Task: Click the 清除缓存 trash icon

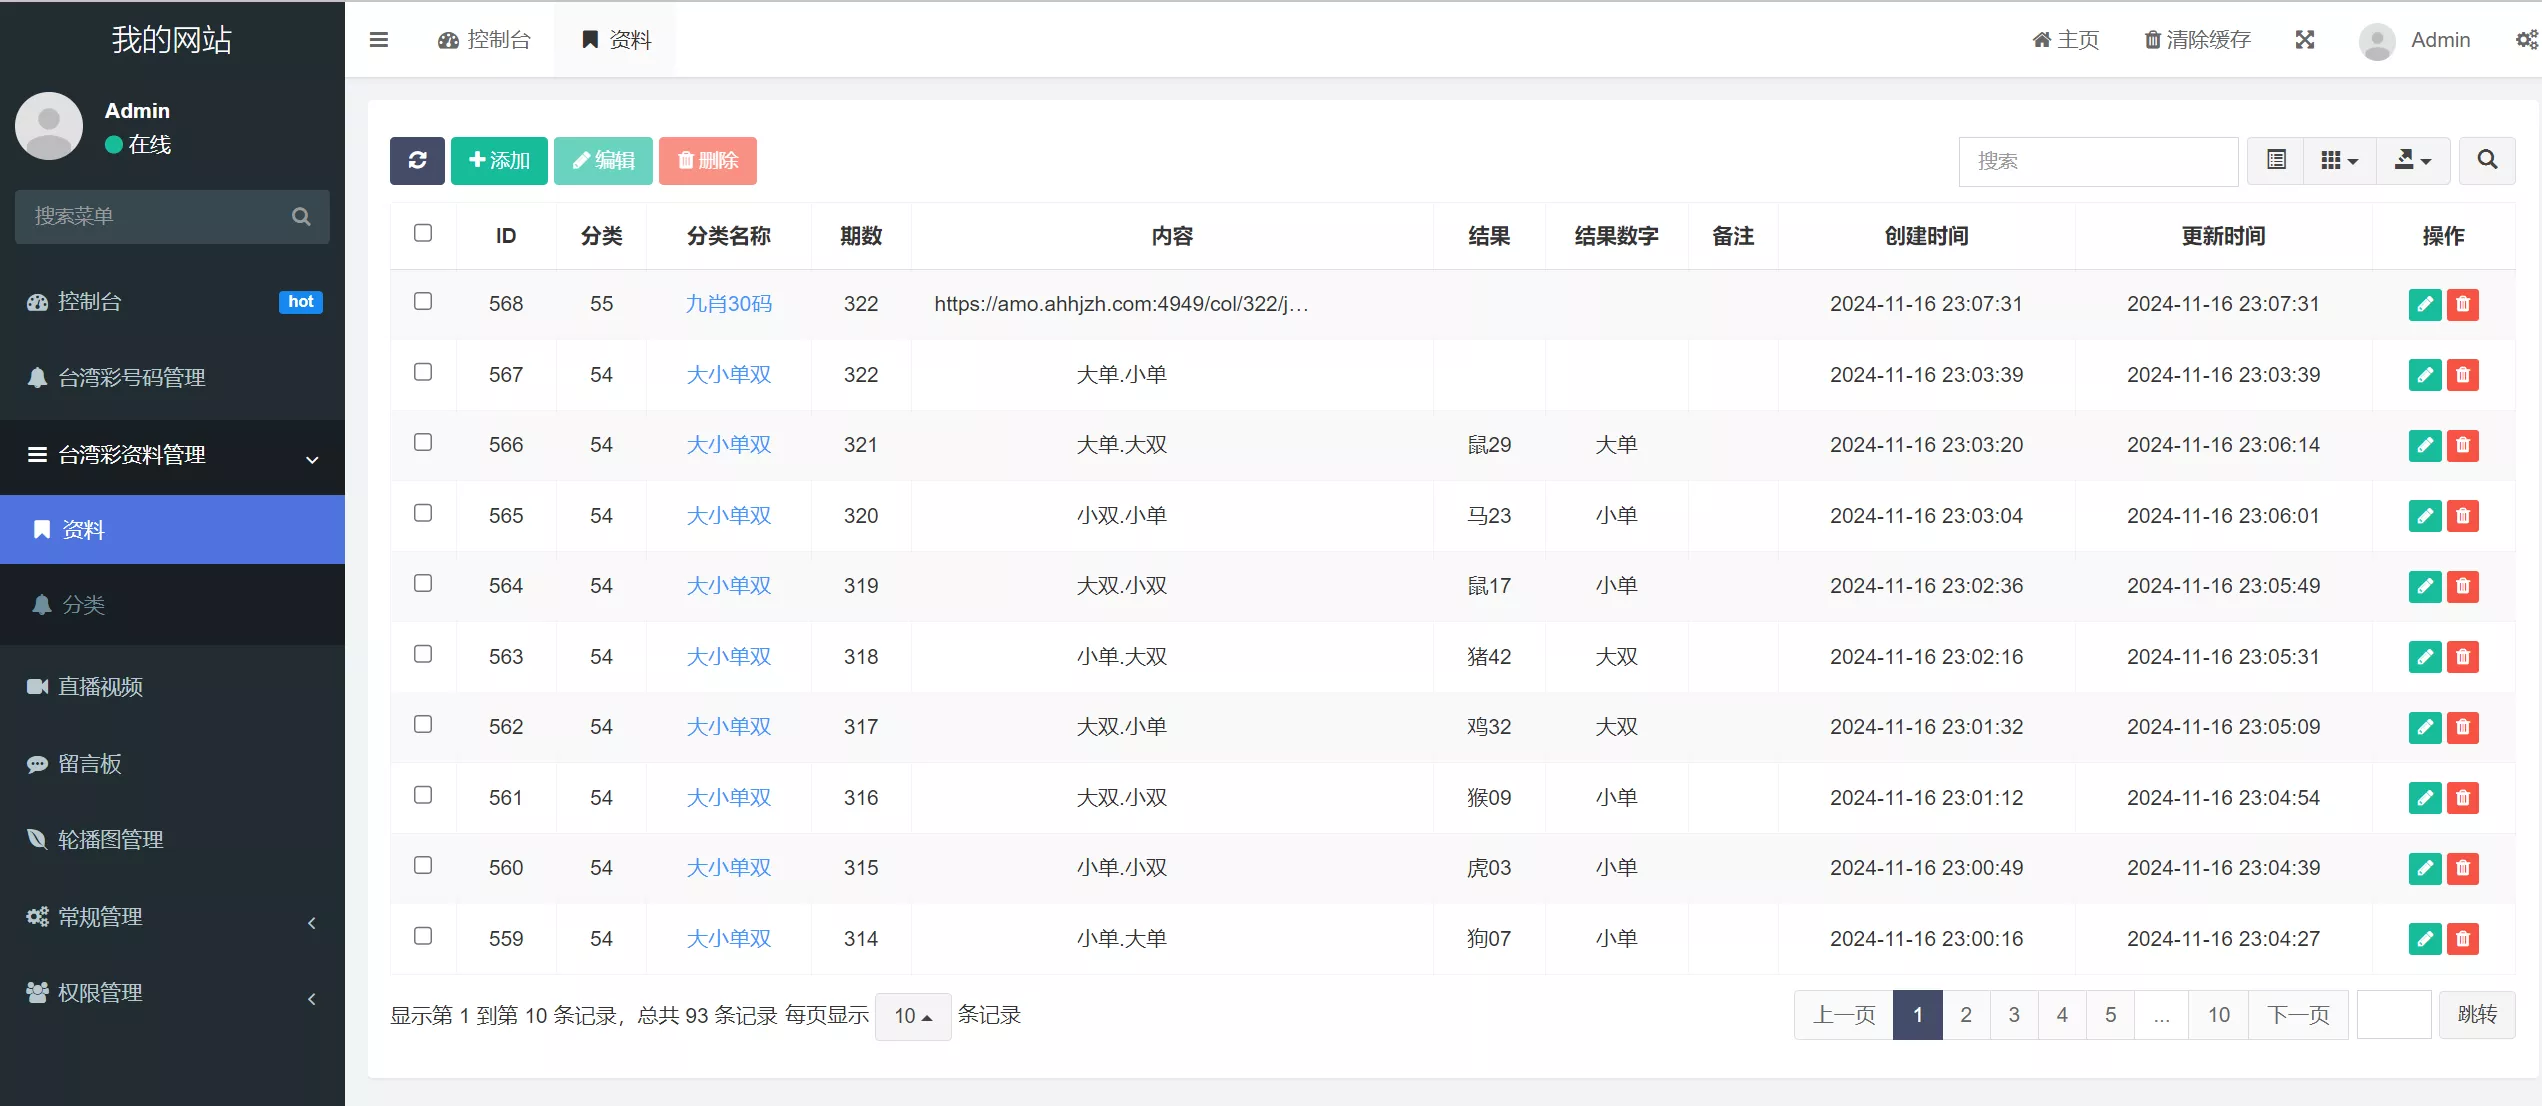Action: 2154,39
